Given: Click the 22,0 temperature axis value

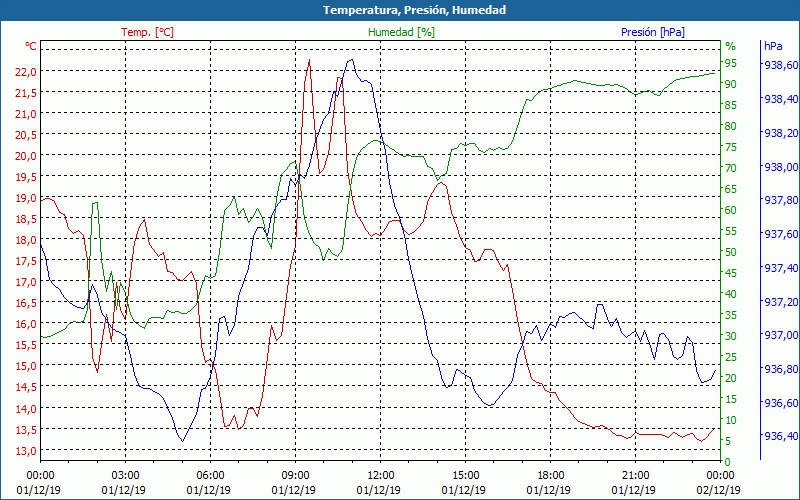Looking at the screenshot, I should coord(26,71).
